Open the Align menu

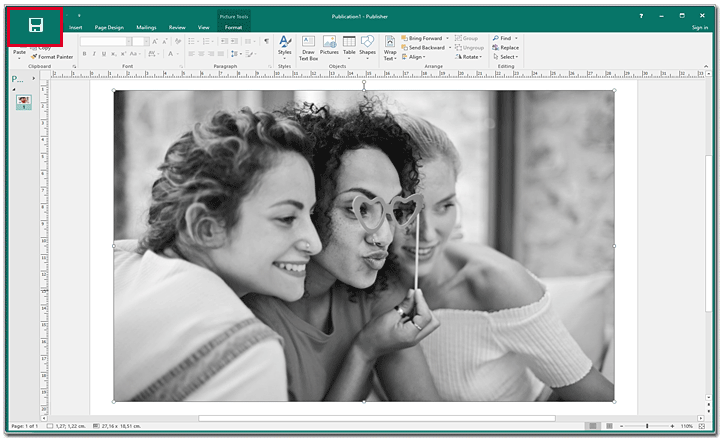(x=414, y=57)
